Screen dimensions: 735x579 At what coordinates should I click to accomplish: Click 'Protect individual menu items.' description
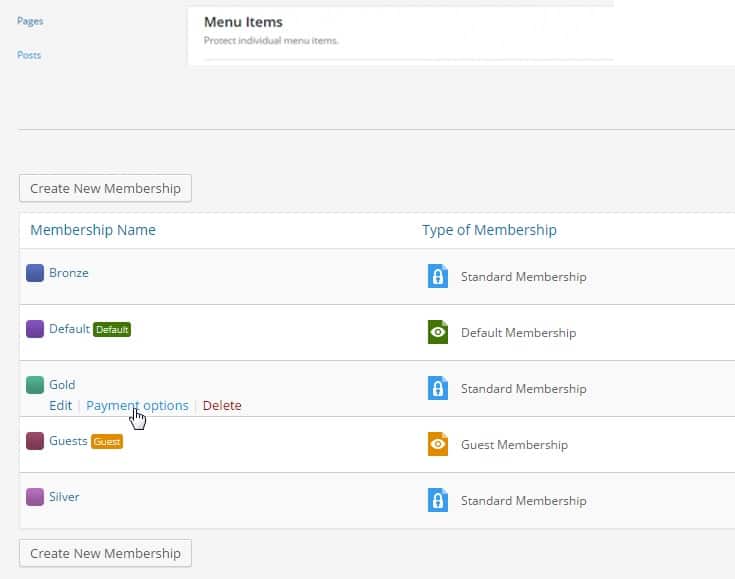click(271, 41)
